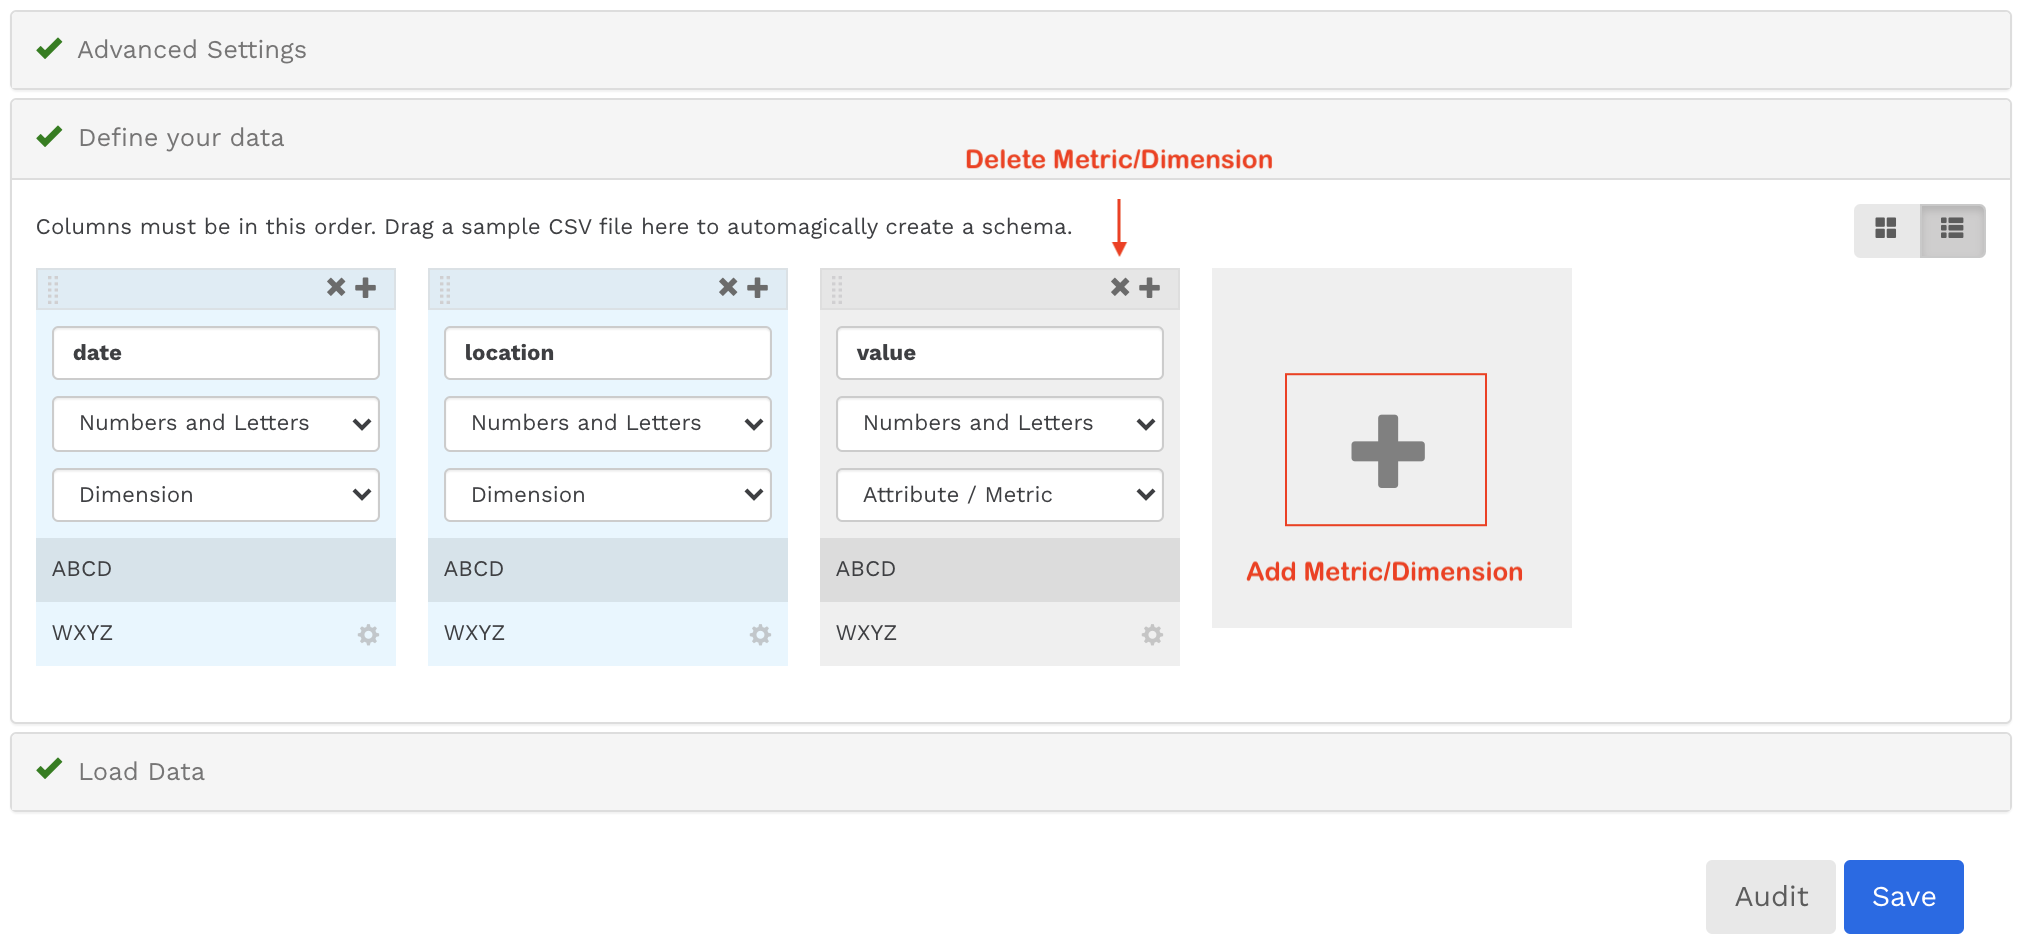Expand the Load Data section
The image size is (2022, 948).
point(142,772)
